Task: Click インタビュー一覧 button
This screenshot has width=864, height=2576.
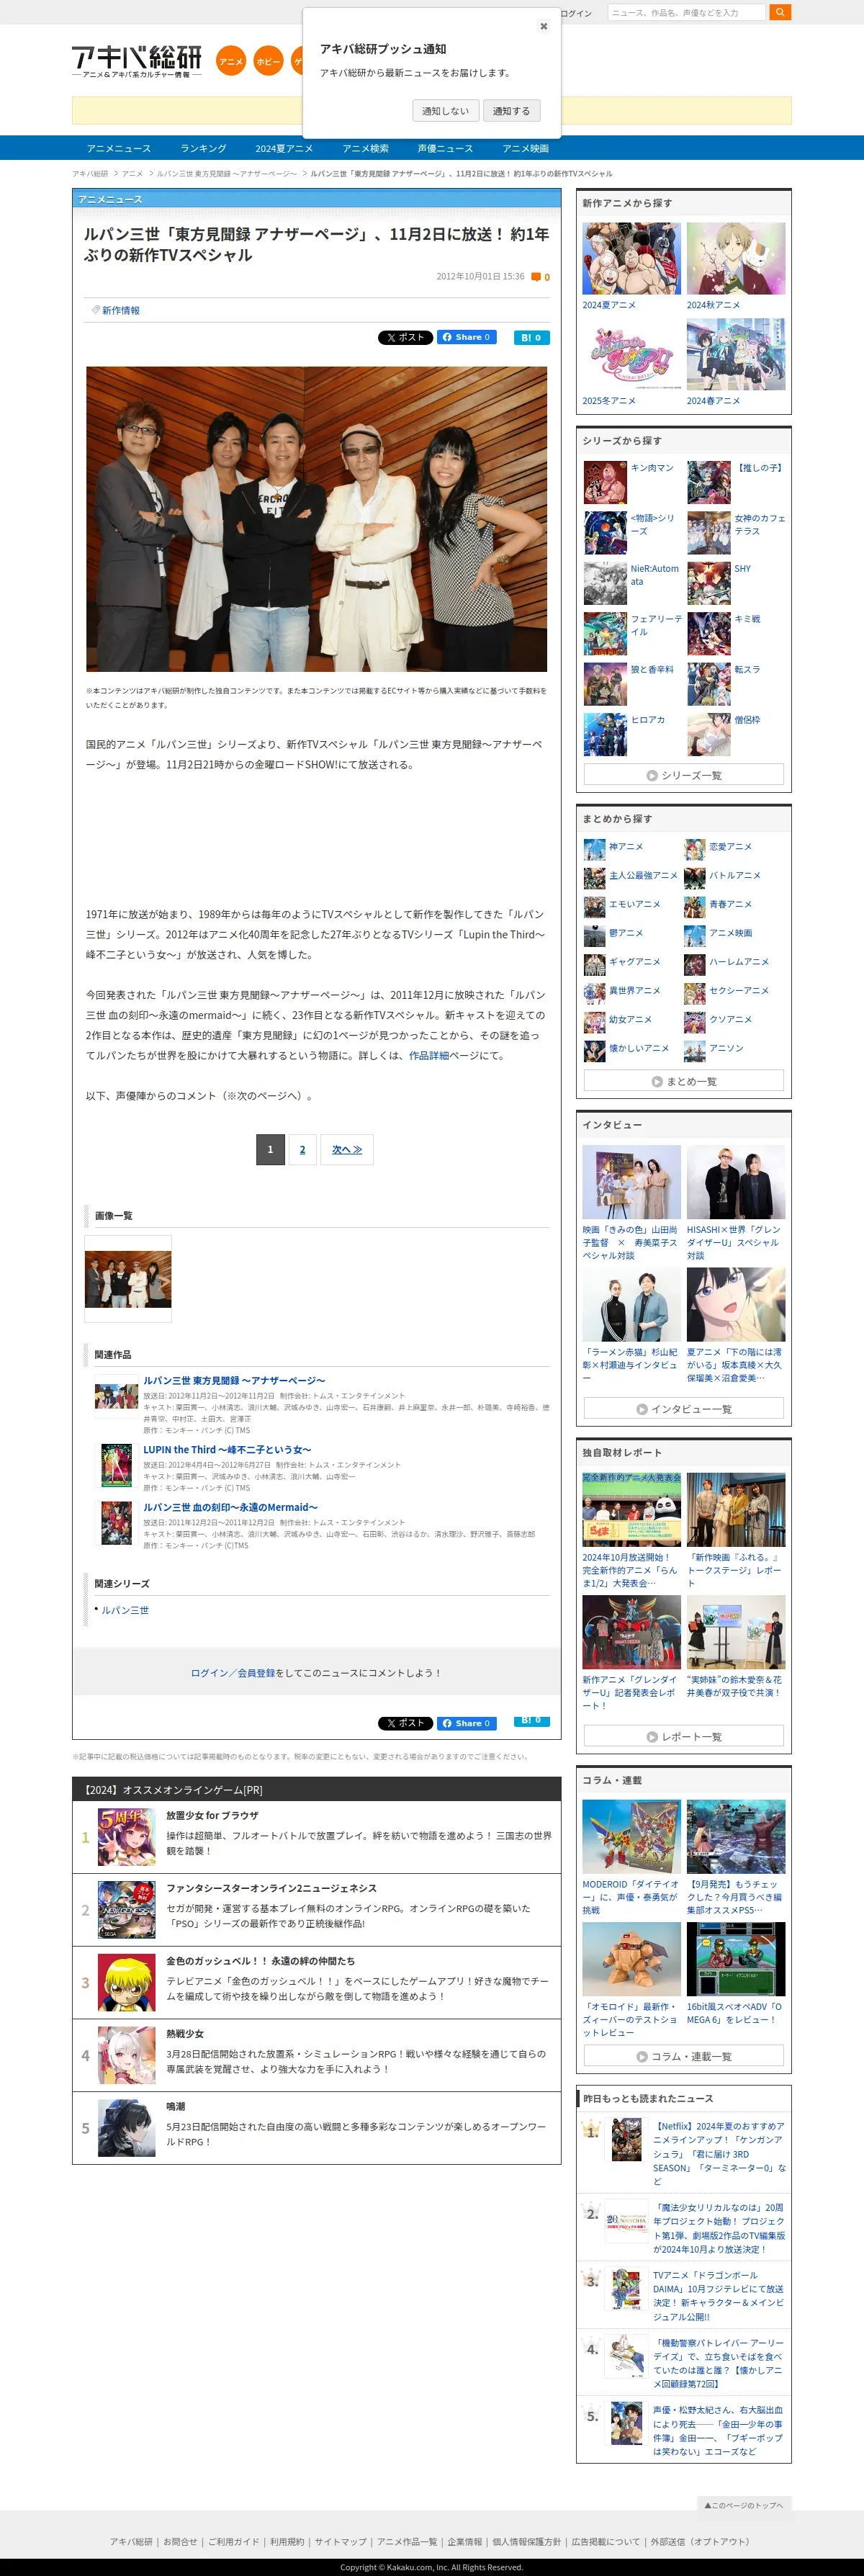Action: (x=684, y=1409)
